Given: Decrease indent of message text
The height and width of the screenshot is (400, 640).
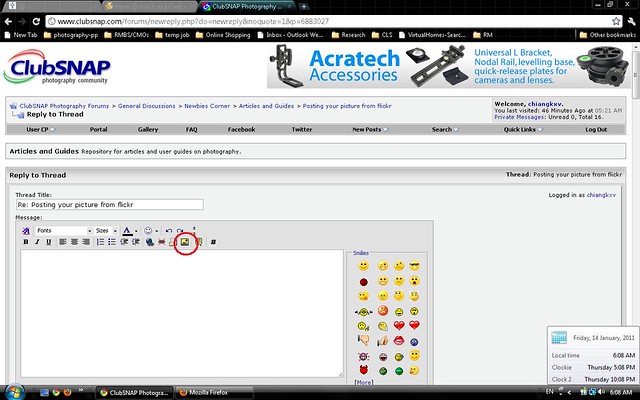Looking at the screenshot, I should [x=124, y=242].
